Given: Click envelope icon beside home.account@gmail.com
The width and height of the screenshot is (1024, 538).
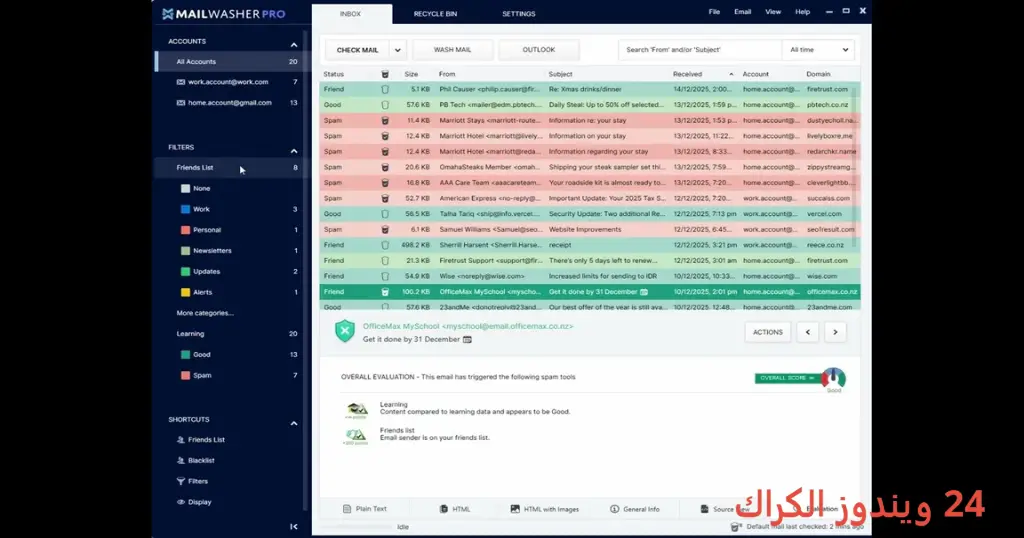Looking at the screenshot, I should [181, 103].
